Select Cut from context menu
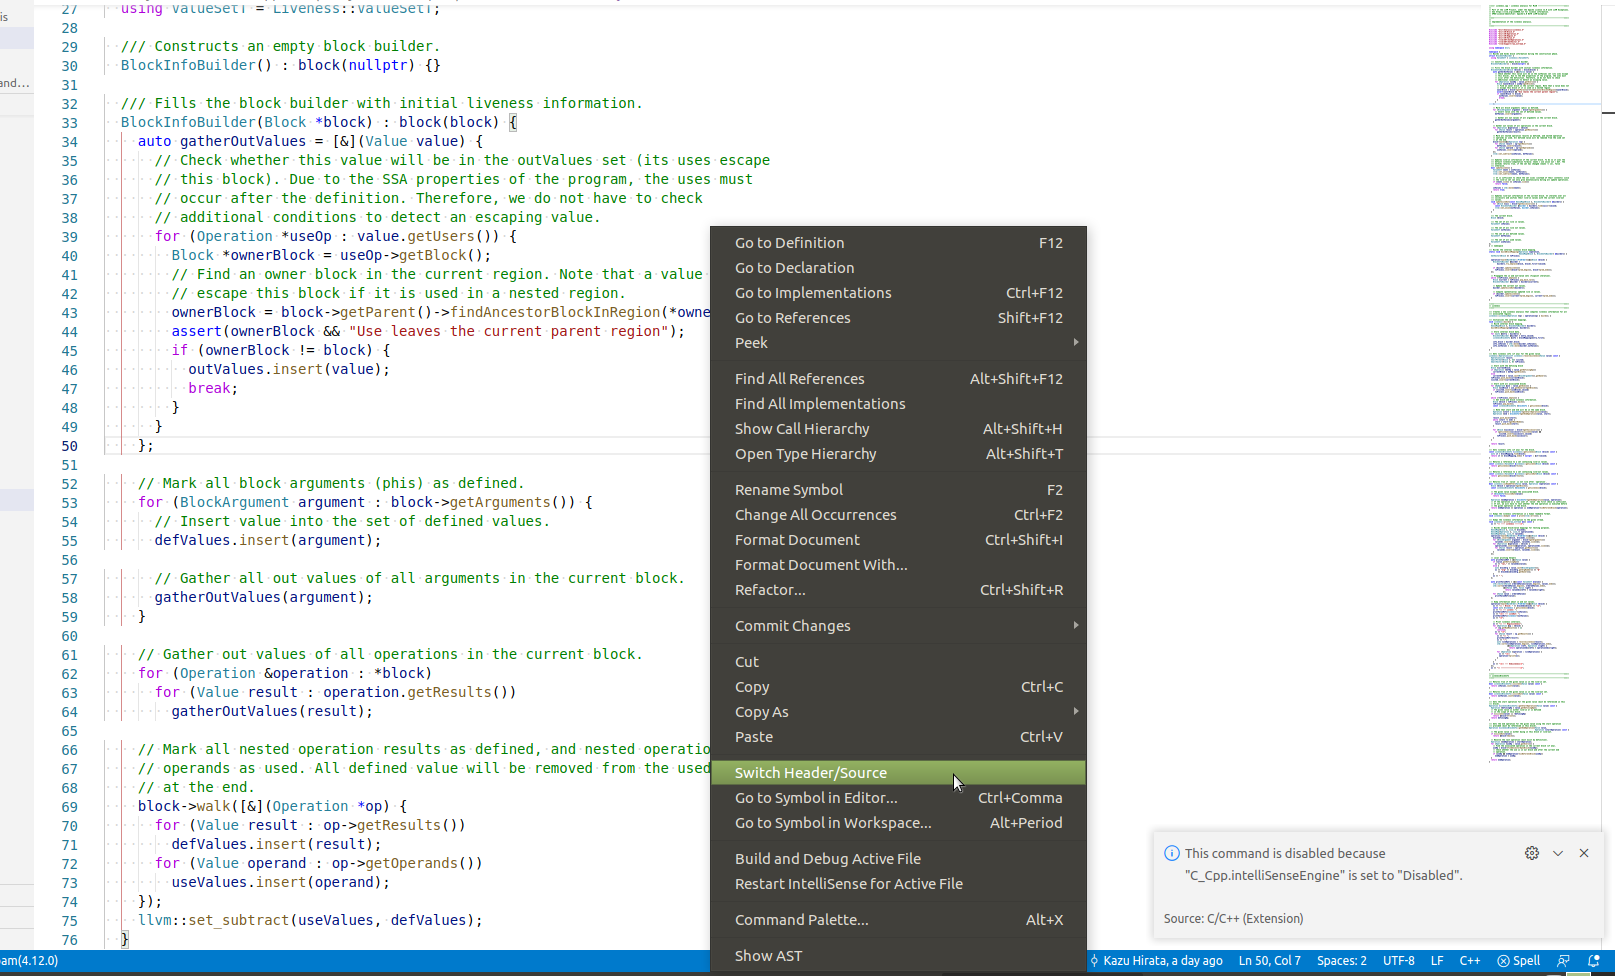The height and width of the screenshot is (976, 1615). point(898,662)
